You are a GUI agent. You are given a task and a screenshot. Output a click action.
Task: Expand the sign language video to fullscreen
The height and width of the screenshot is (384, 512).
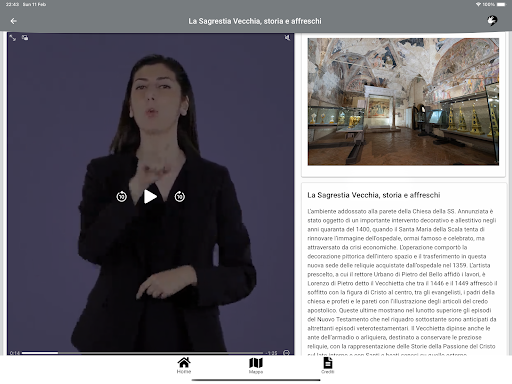[13, 38]
